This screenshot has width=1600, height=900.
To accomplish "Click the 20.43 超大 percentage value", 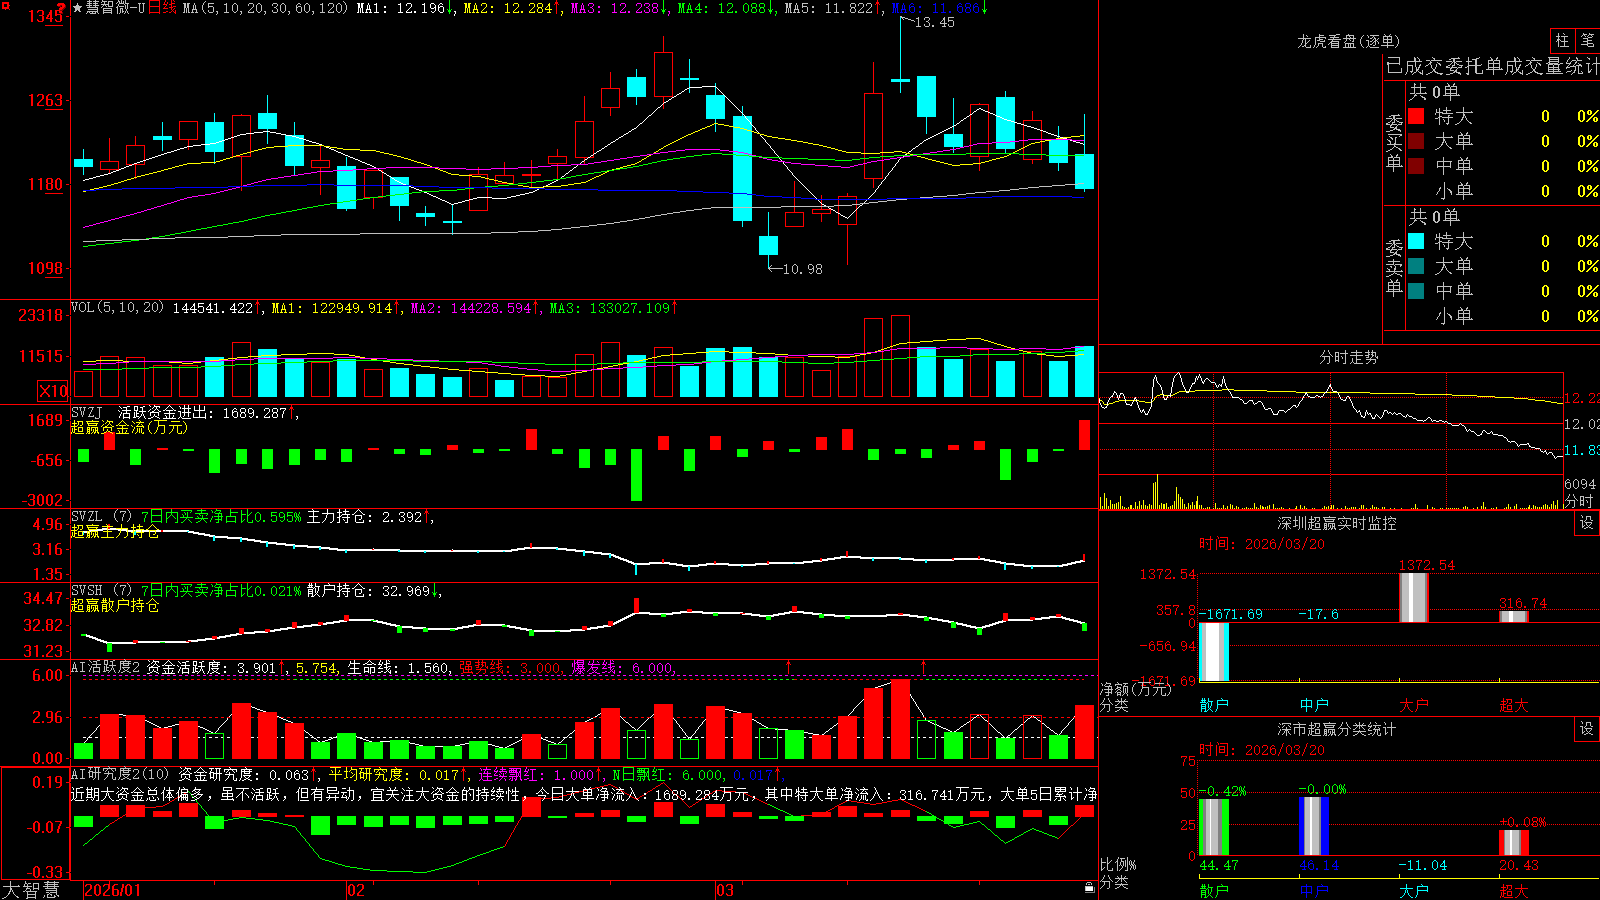I will 1519,865.
